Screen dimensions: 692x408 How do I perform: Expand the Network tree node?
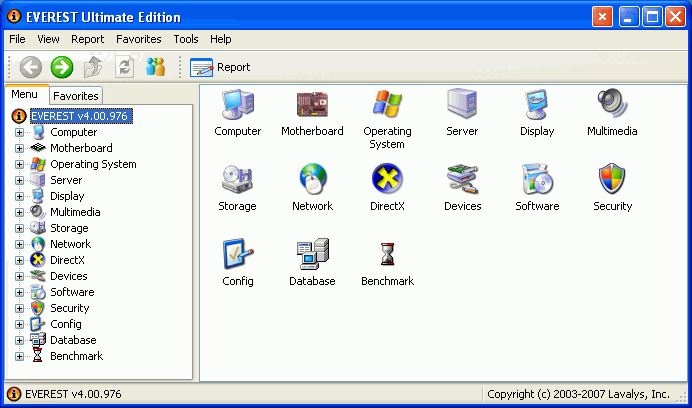tap(19, 244)
